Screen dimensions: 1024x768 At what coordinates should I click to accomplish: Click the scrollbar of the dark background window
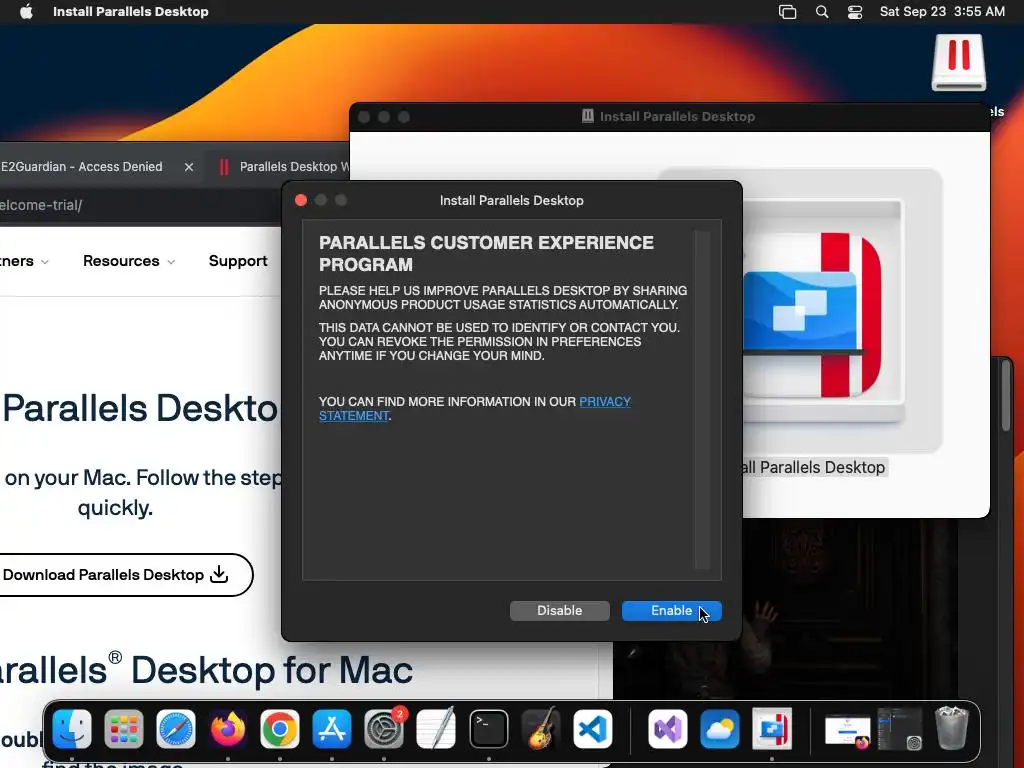pos(1006,398)
